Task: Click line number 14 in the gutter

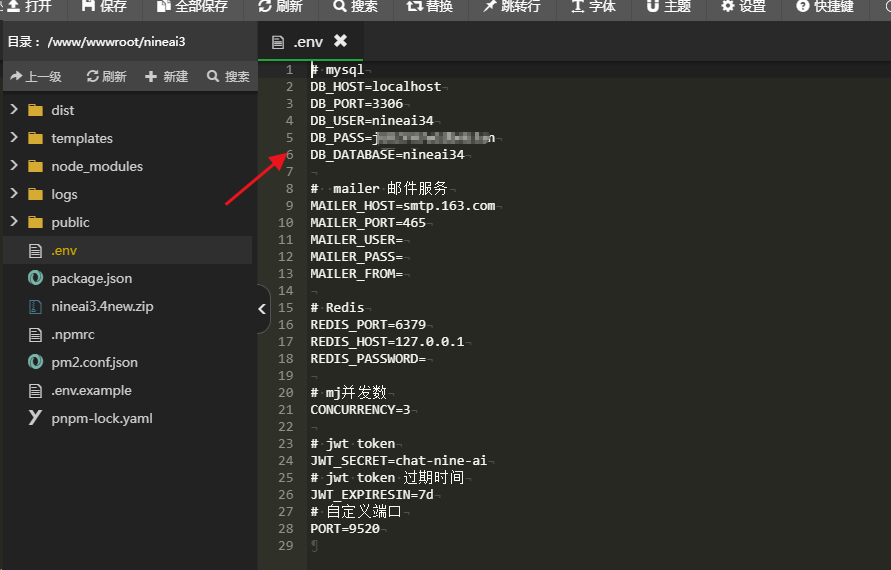Action: [286, 290]
